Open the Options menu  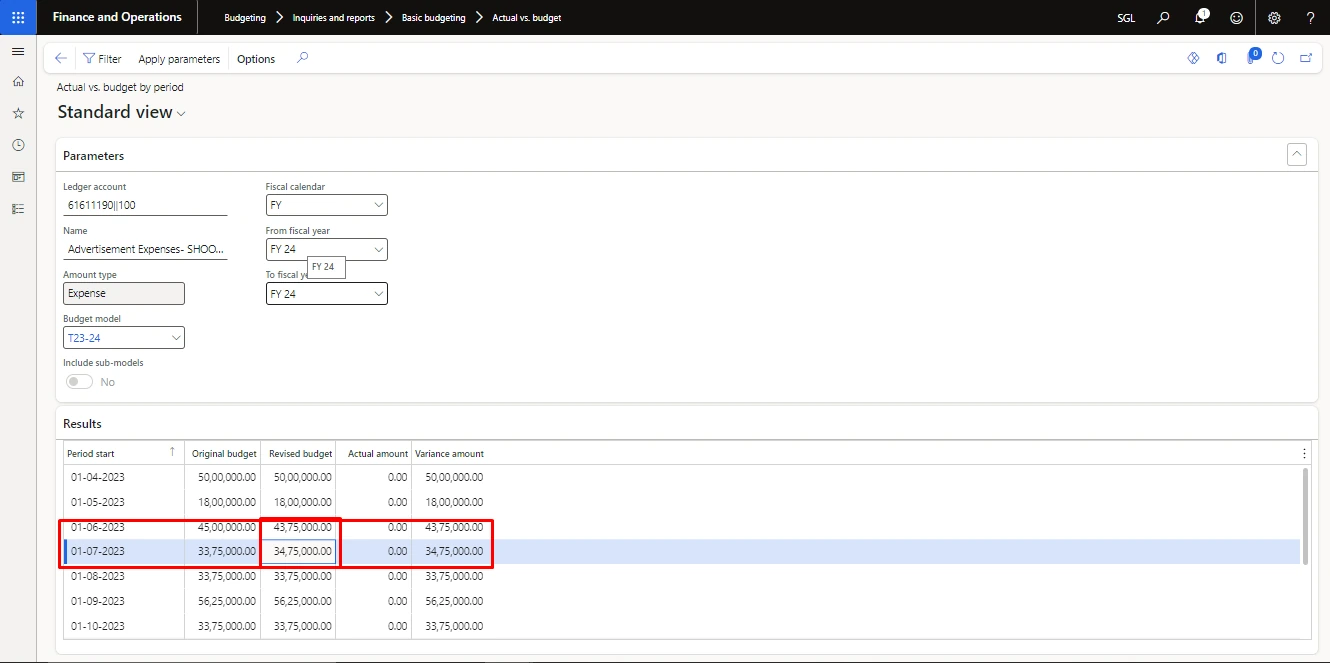coord(256,59)
